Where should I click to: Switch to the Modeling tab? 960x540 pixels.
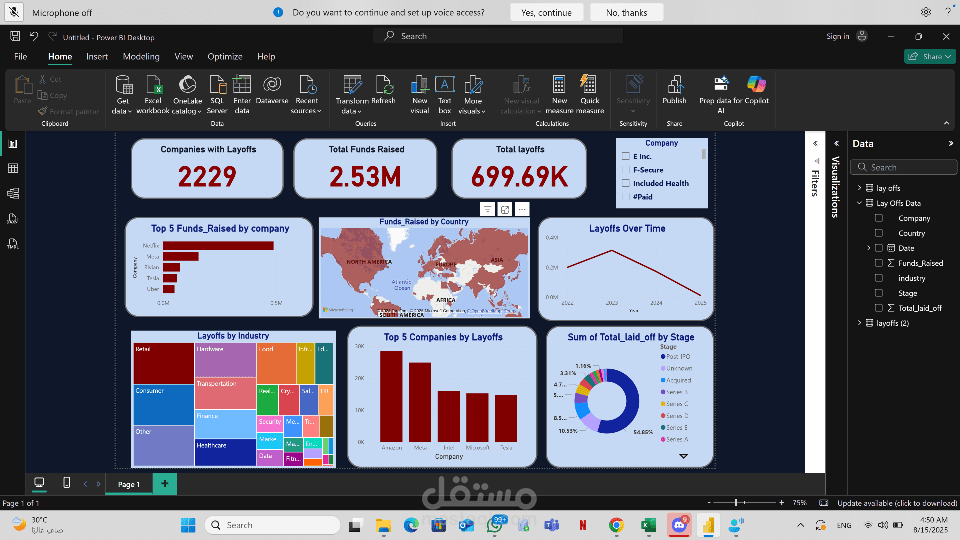coord(141,56)
